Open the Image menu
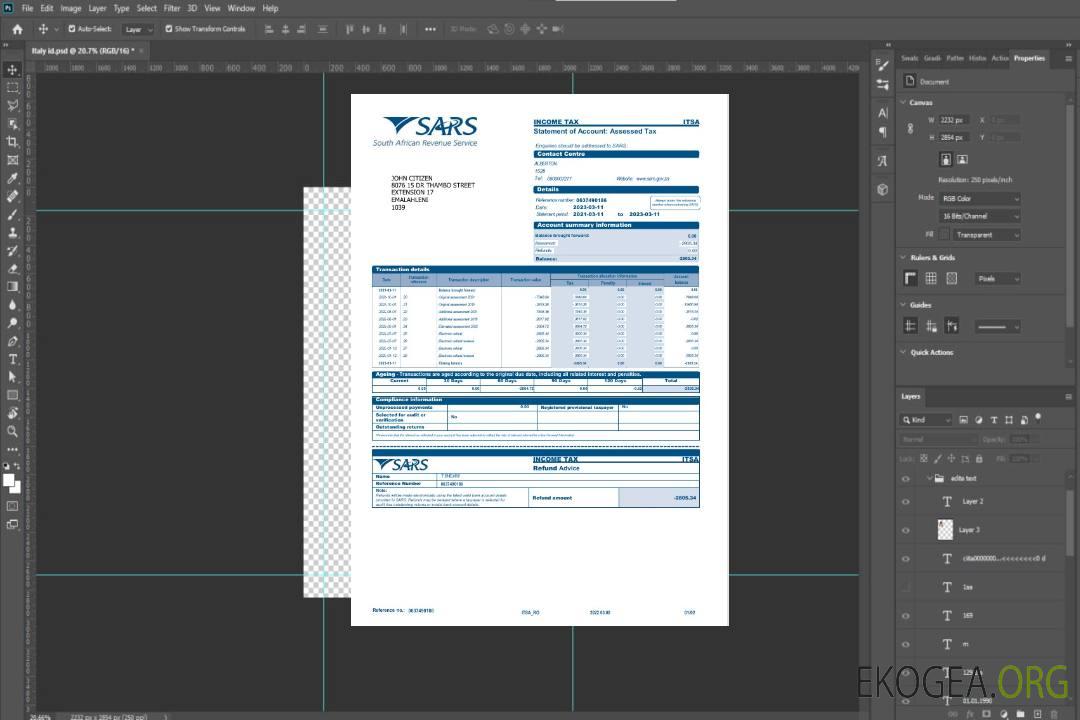This screenshot has height=720, width=1080. 70,8
